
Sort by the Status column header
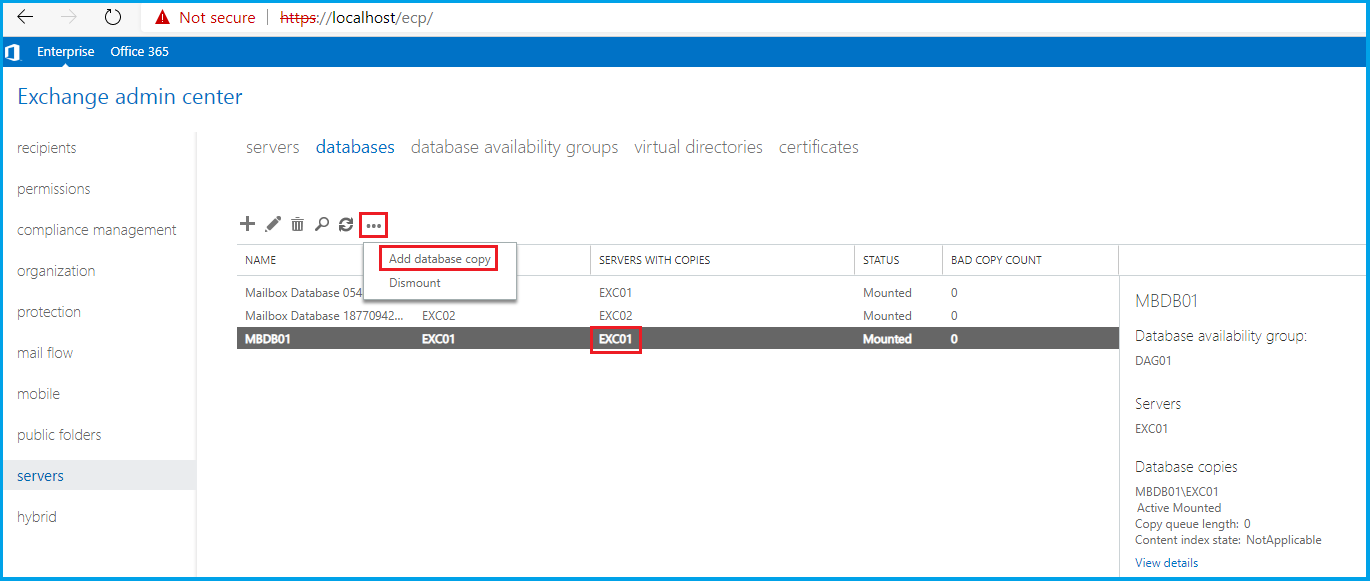(x=881, y=260)
